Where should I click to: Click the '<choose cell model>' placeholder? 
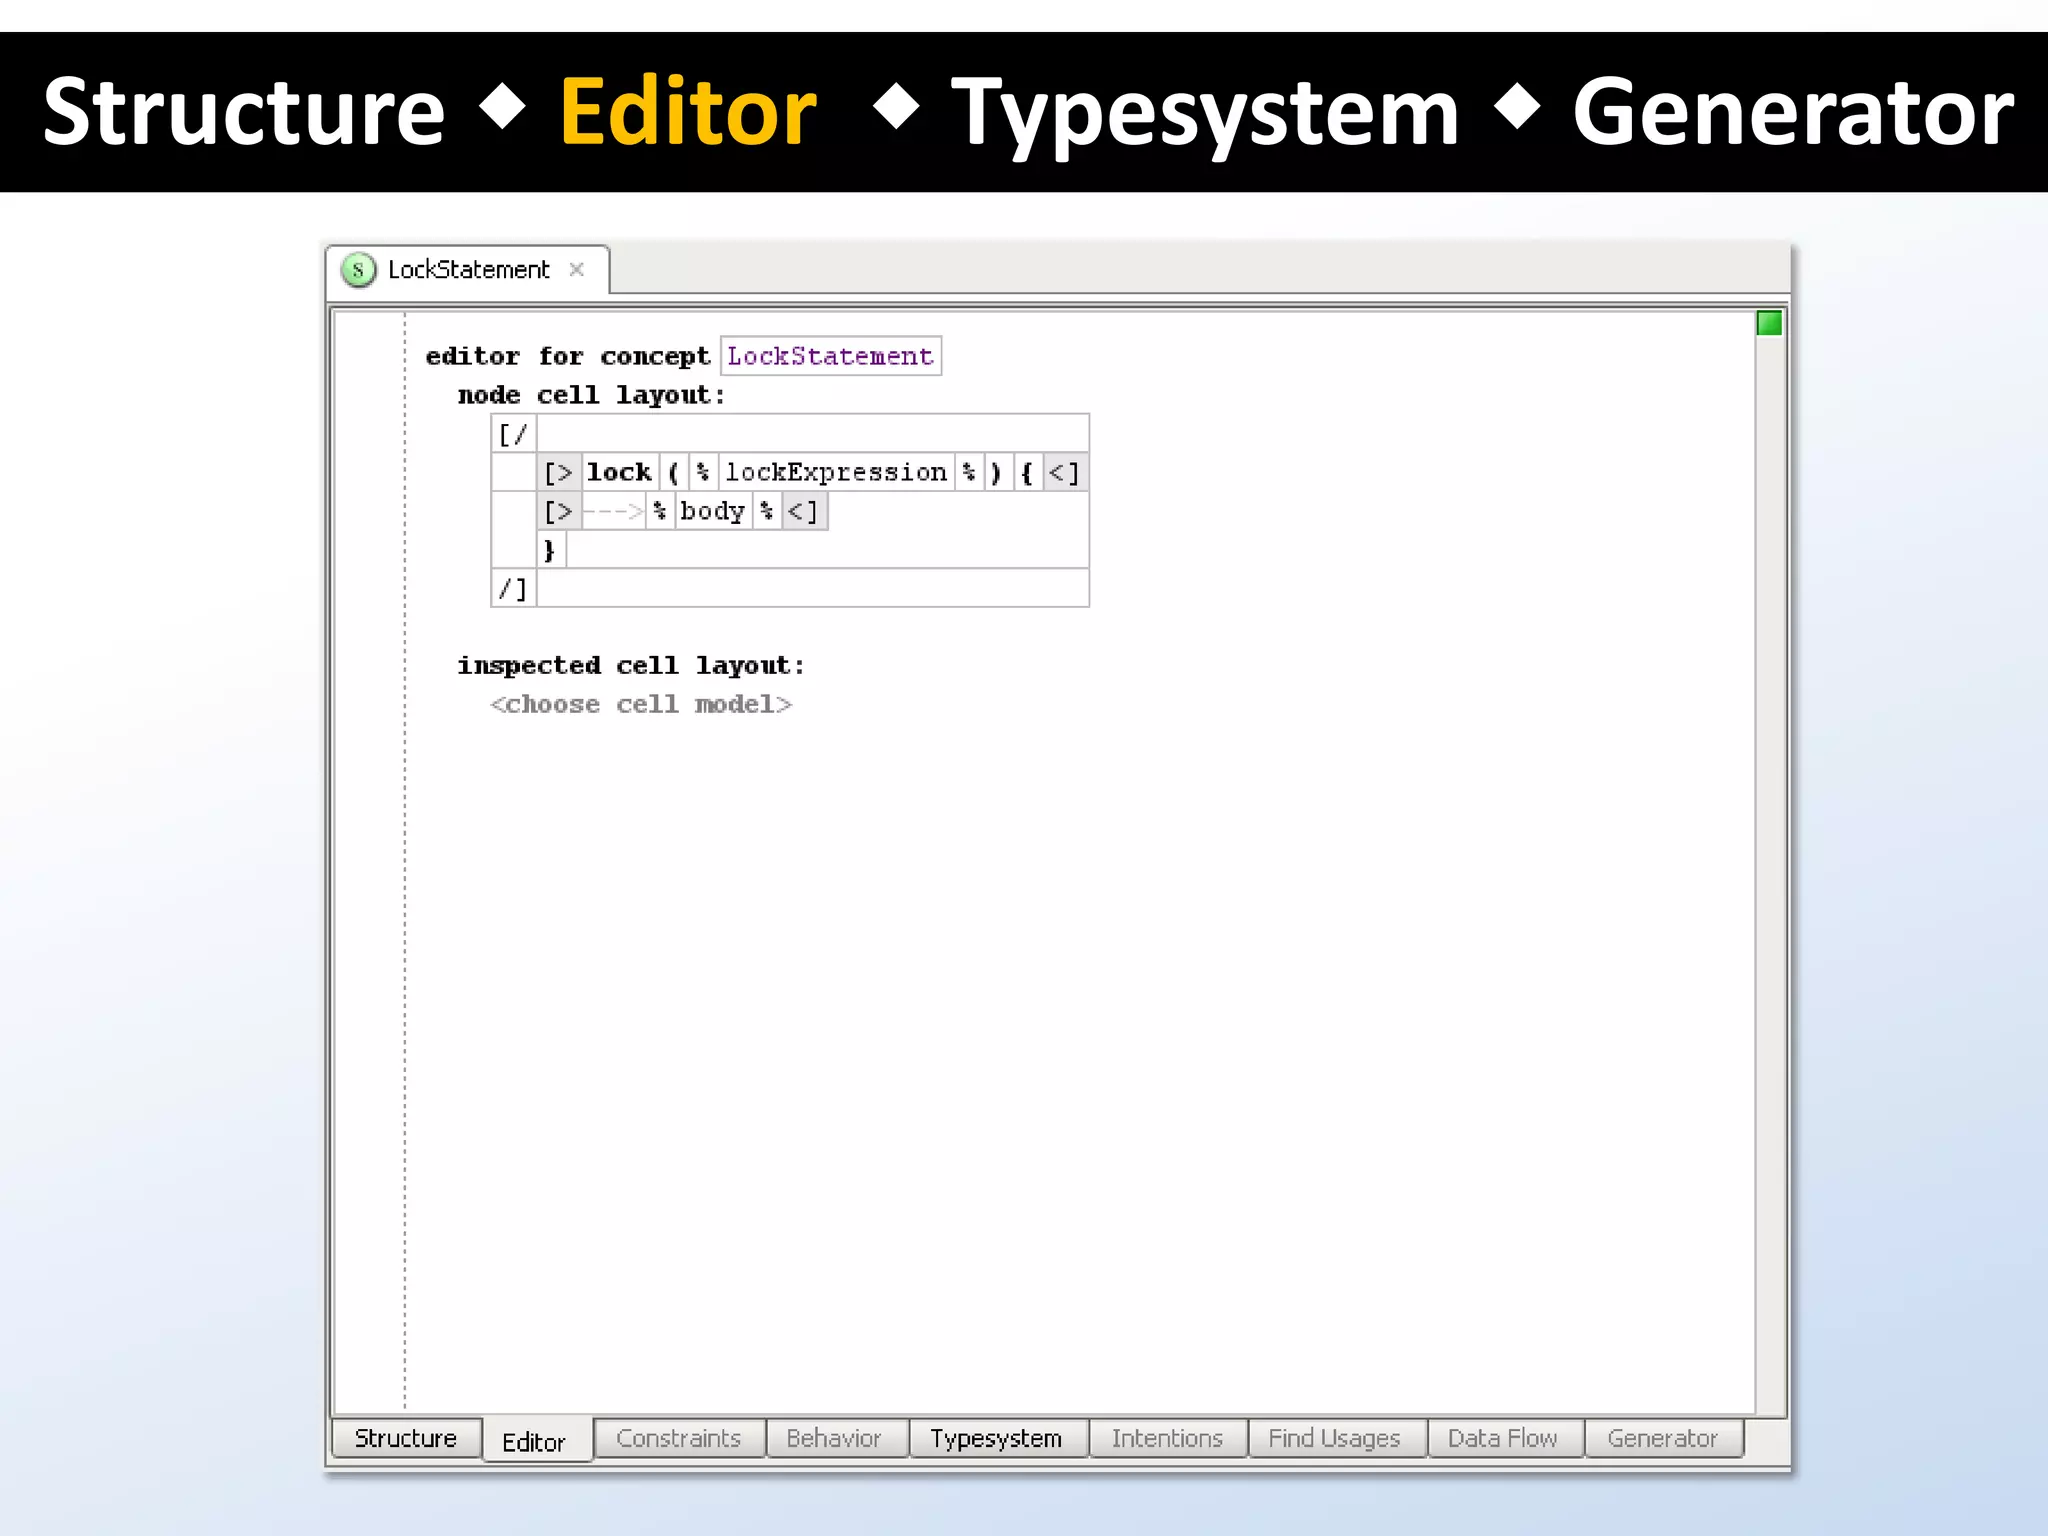click(641, 704)
